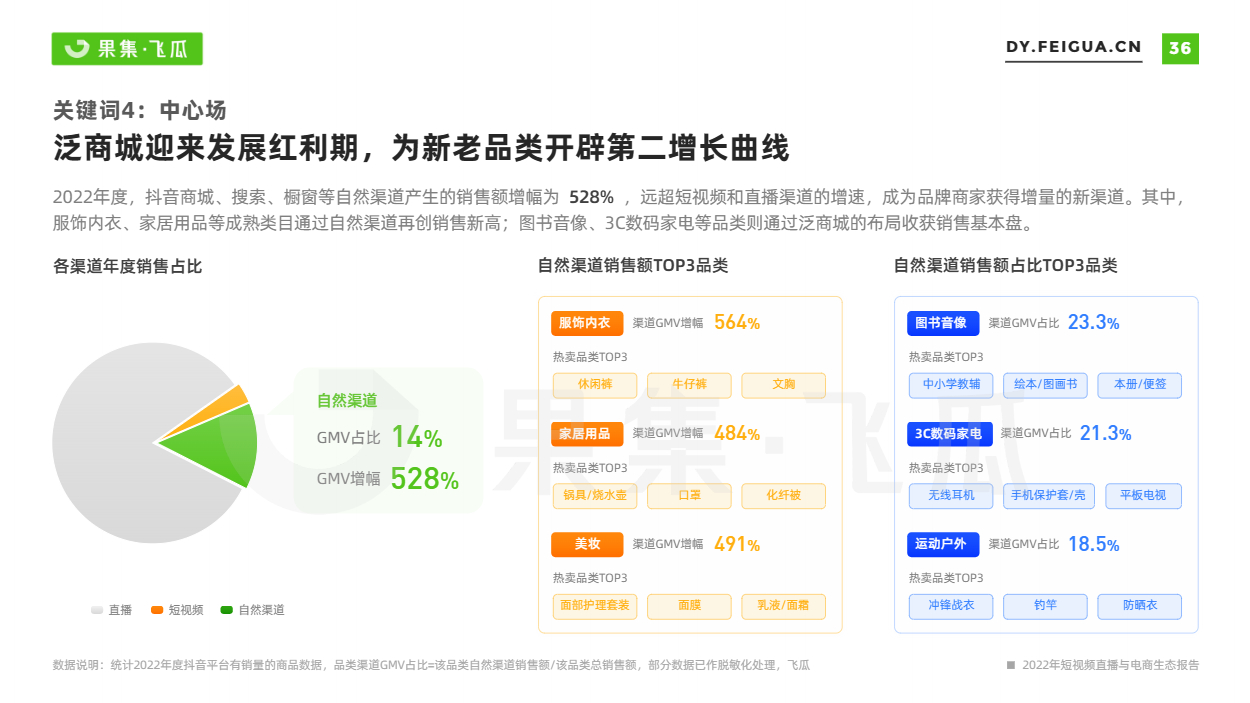Click the 直播 legend color dot
The height and width of the screenshot is (703, 1250).
click(97, 610)
